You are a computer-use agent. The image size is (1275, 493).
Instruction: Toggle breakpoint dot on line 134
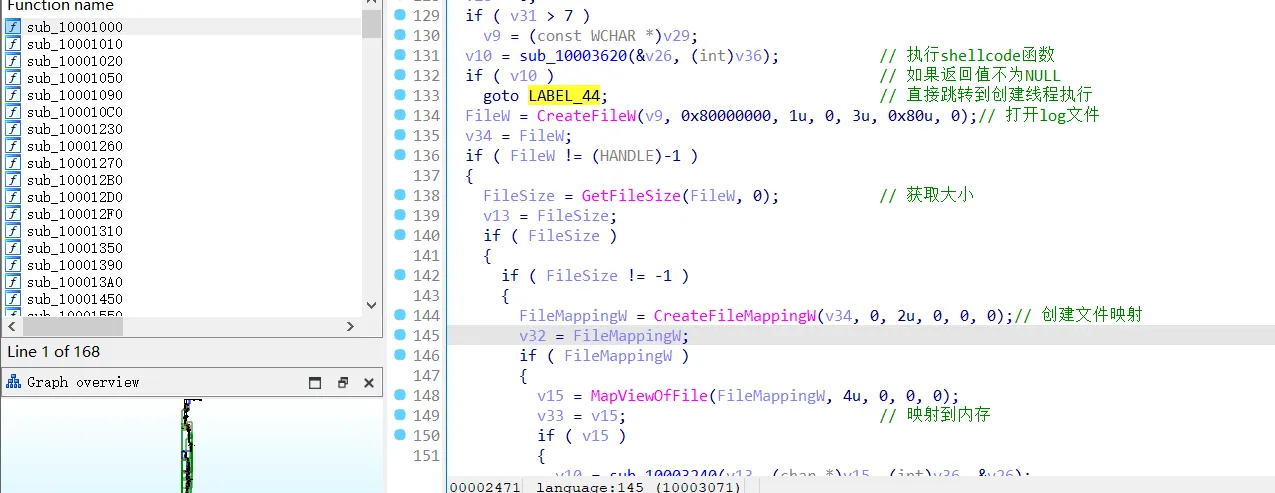pos(400,115)
